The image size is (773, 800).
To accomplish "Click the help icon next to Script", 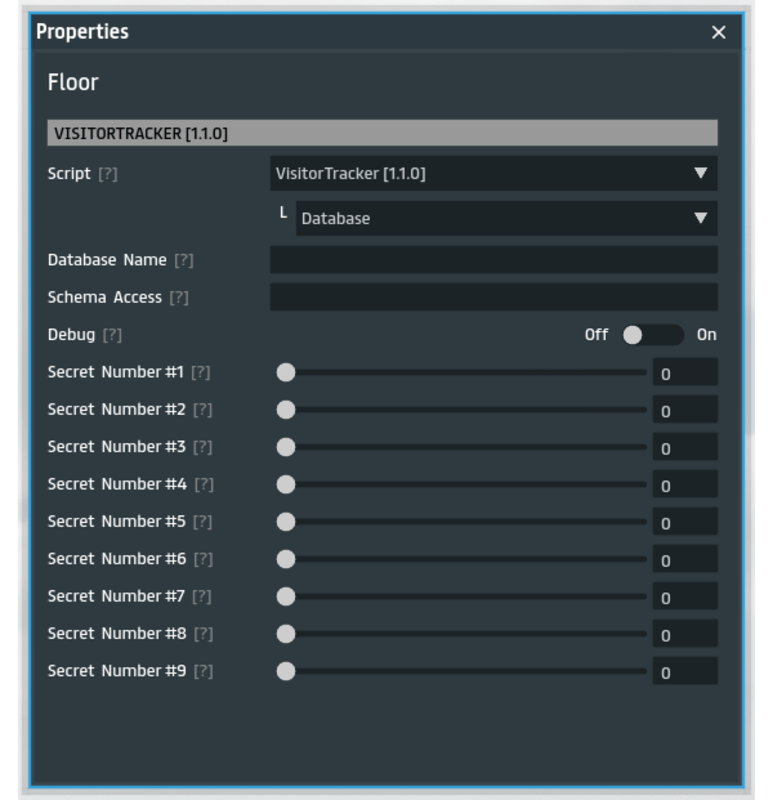I will coord(107,174).
